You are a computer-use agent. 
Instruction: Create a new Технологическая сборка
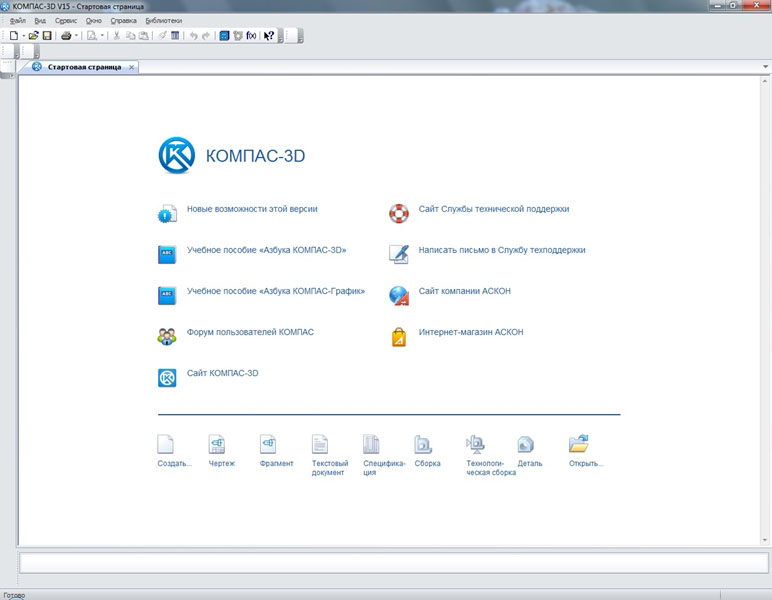476,444
